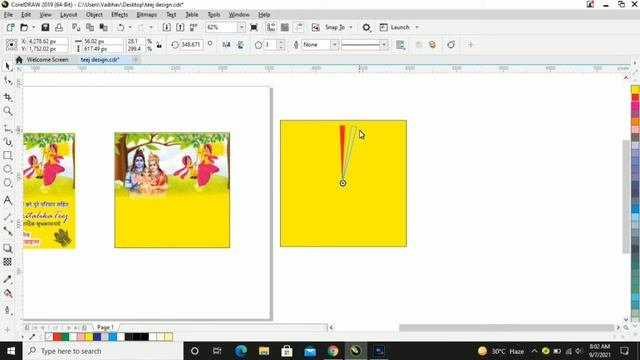Open the Bitmaps menu
640x360 pixels.
point(147,14)
